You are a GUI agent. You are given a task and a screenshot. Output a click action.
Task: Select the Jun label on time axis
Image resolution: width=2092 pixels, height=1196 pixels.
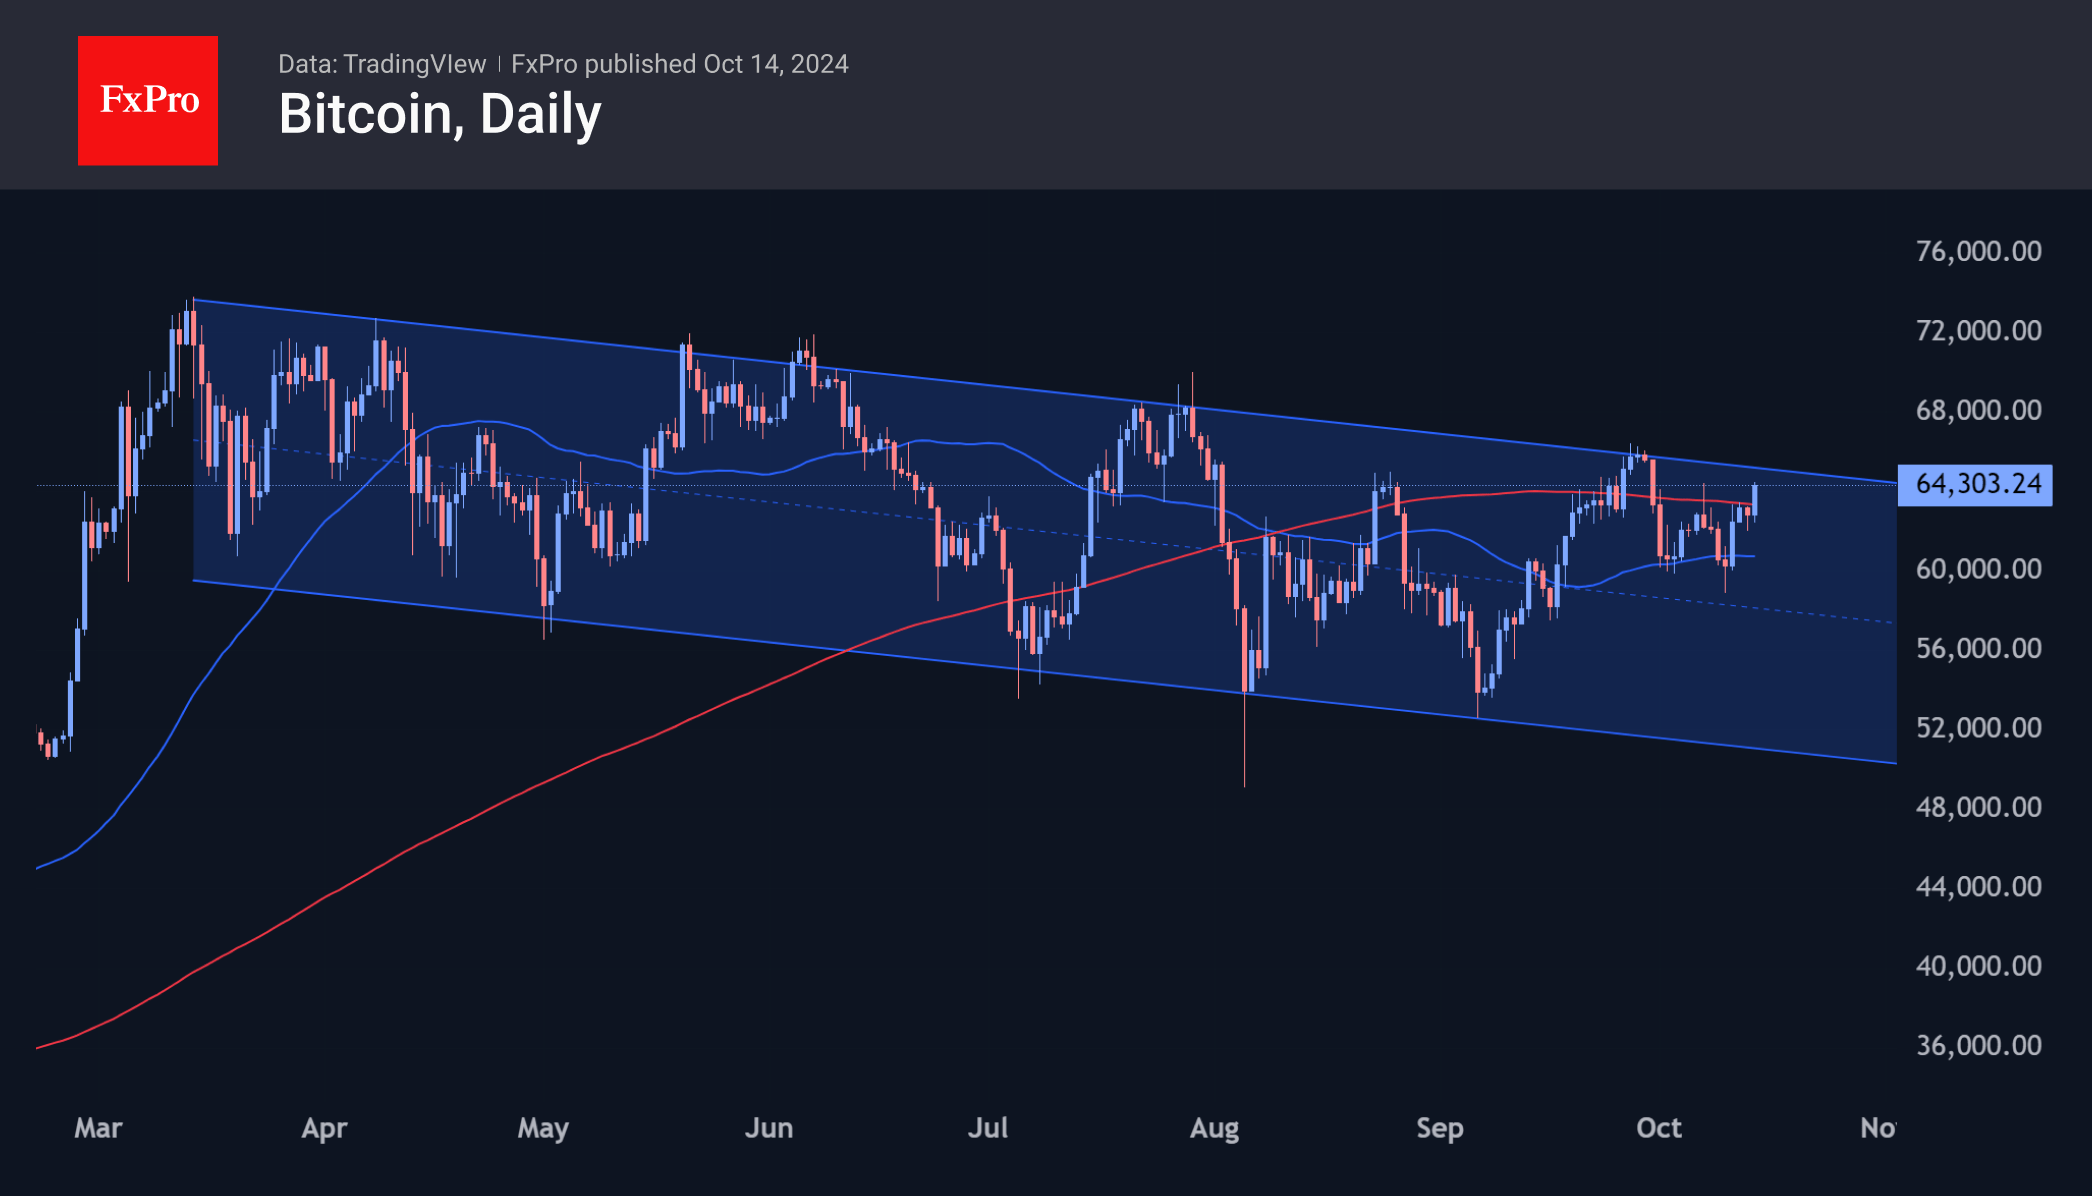click(768, 1128)
